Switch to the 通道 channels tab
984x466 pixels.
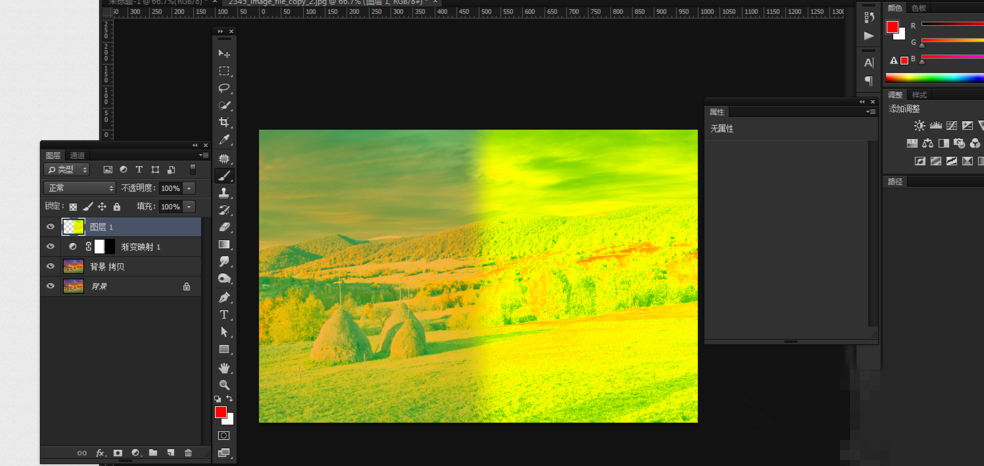pos(77,155)
